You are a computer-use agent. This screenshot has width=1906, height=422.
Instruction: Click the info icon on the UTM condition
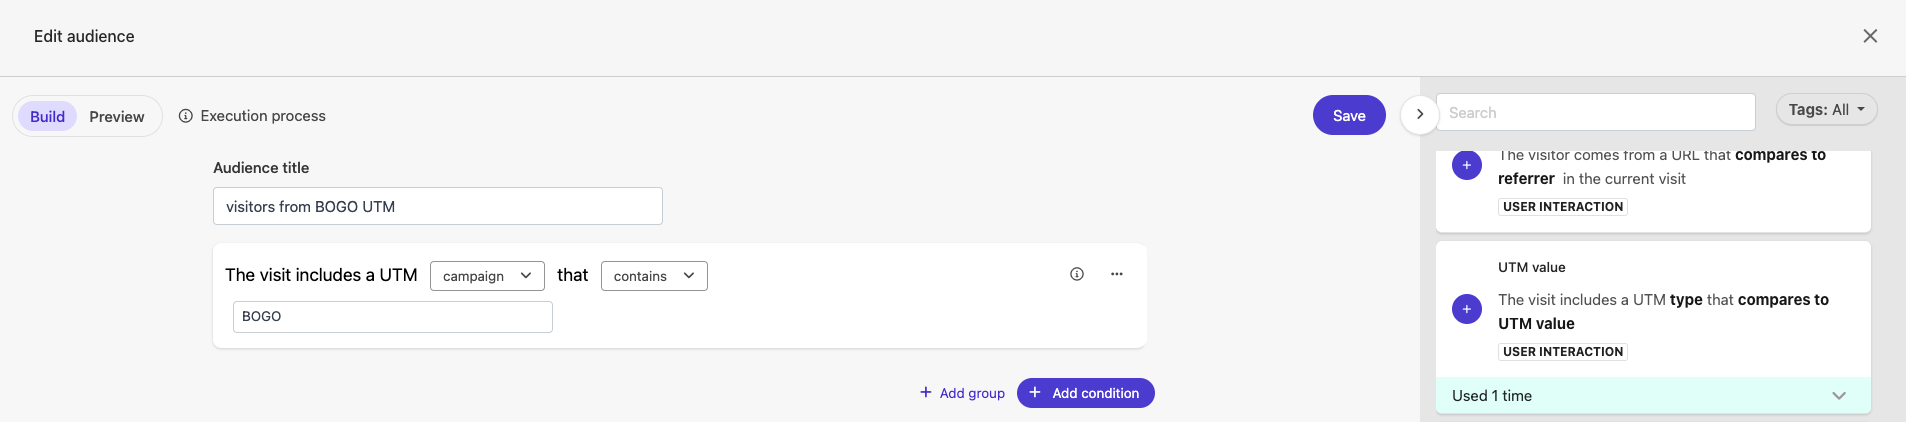(1077, 274)
